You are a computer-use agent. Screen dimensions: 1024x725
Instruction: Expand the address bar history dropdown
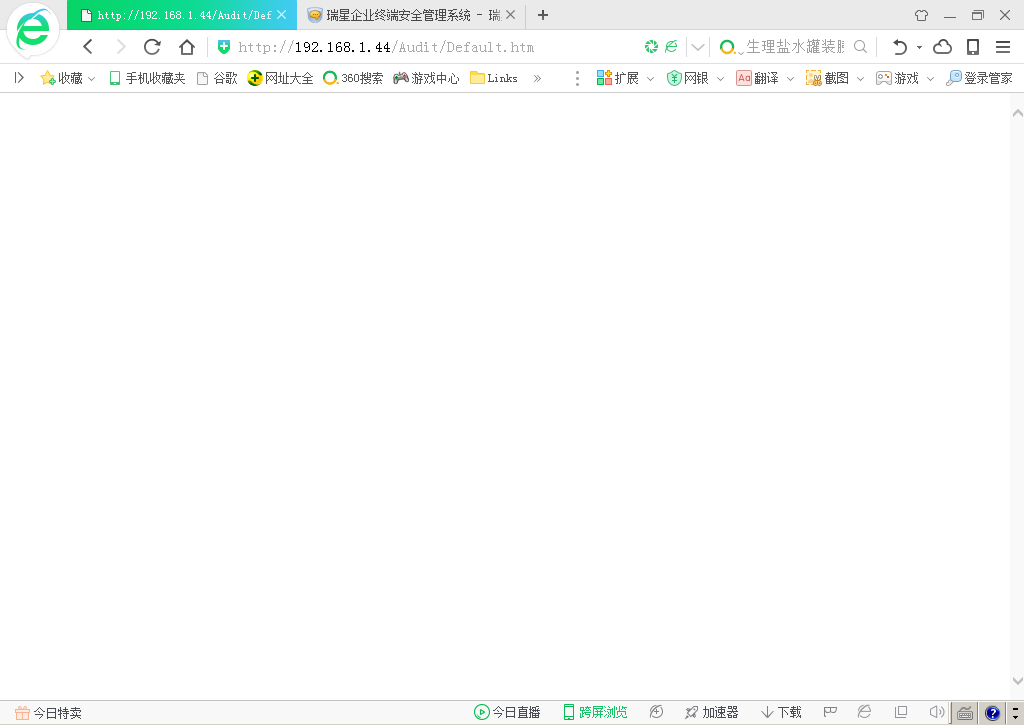(x=697, y=47)
